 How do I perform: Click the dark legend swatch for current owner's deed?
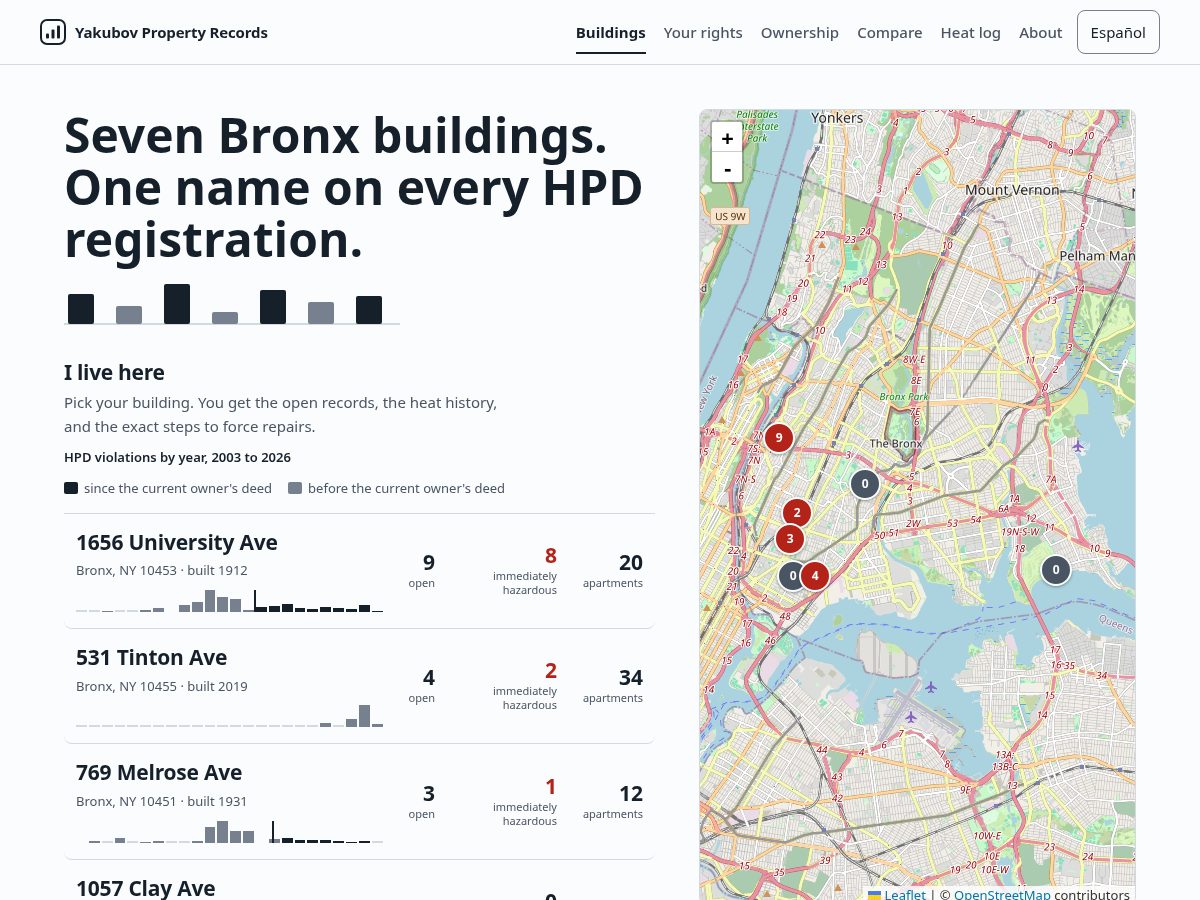(x=71, y=488)
